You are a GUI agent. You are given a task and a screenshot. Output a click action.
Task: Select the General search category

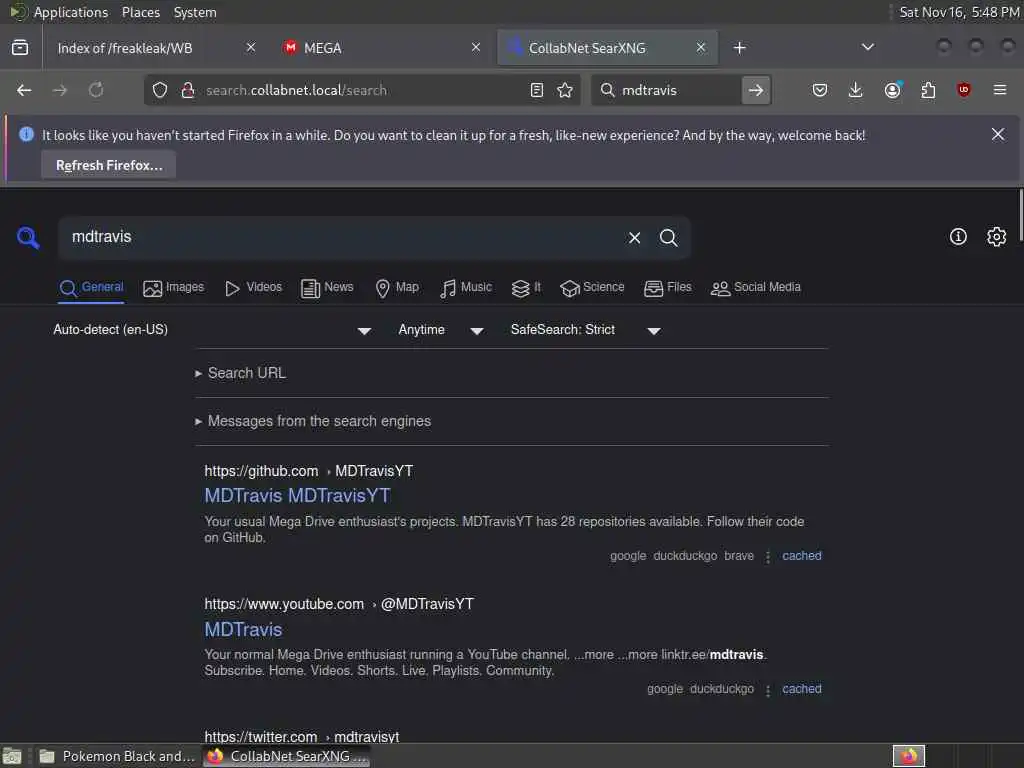point(91,287)
